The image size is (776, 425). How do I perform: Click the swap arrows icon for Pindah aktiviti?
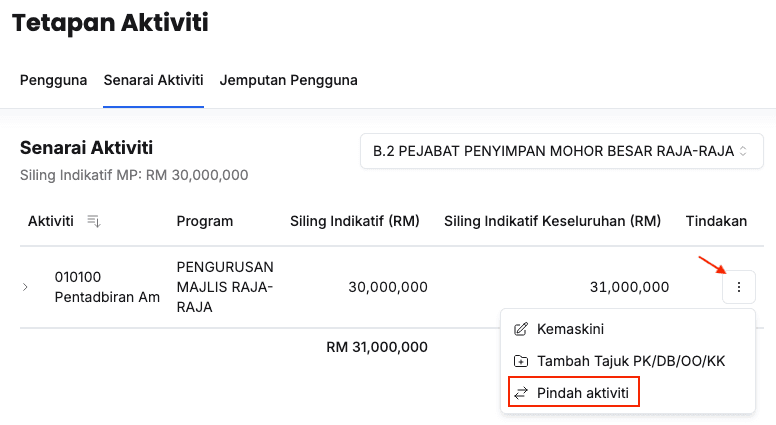520,393
